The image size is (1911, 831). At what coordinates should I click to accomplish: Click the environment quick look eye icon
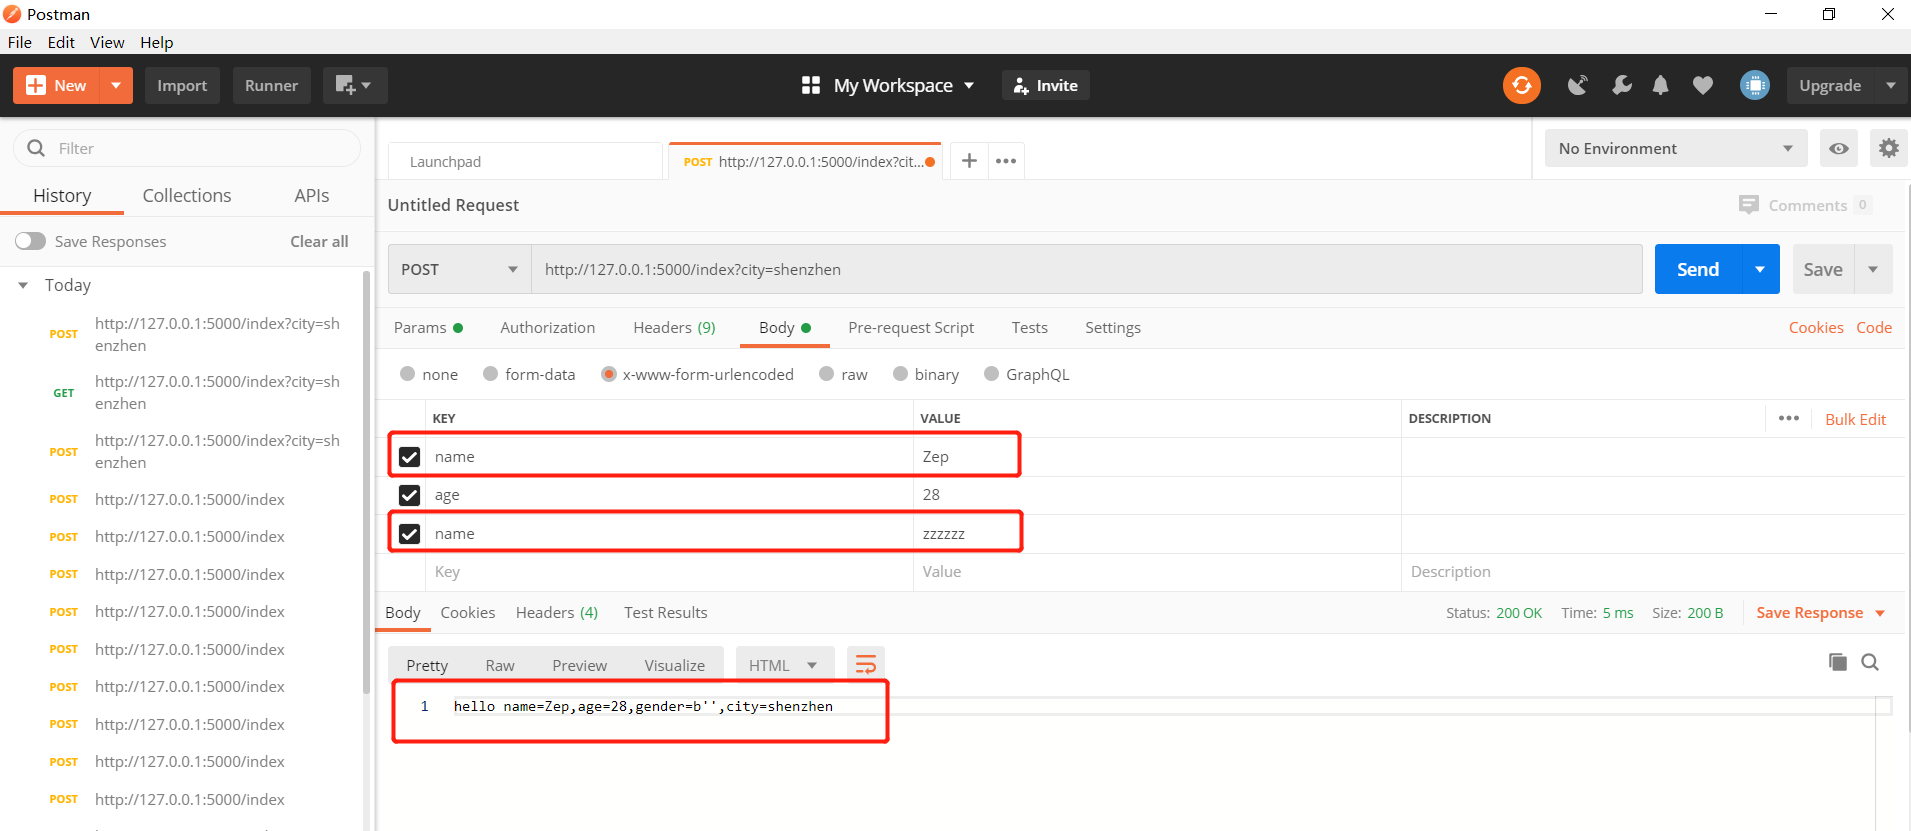pyautogui.click(x=1839, y=148)
